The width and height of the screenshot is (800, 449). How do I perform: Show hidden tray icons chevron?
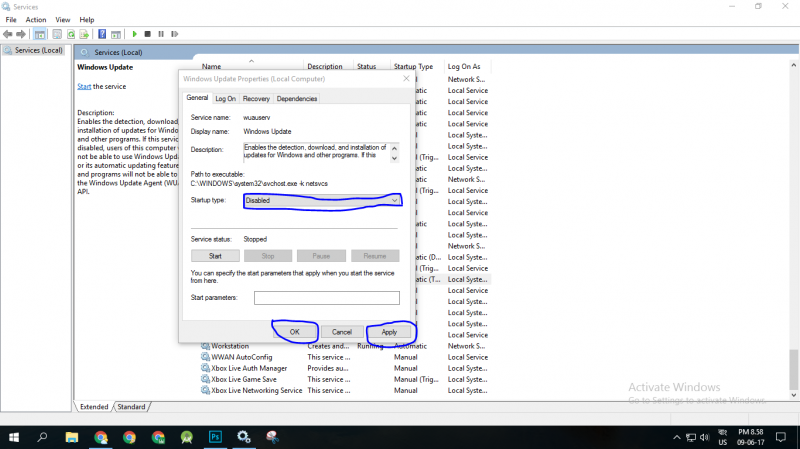click(x=677, y=437)
